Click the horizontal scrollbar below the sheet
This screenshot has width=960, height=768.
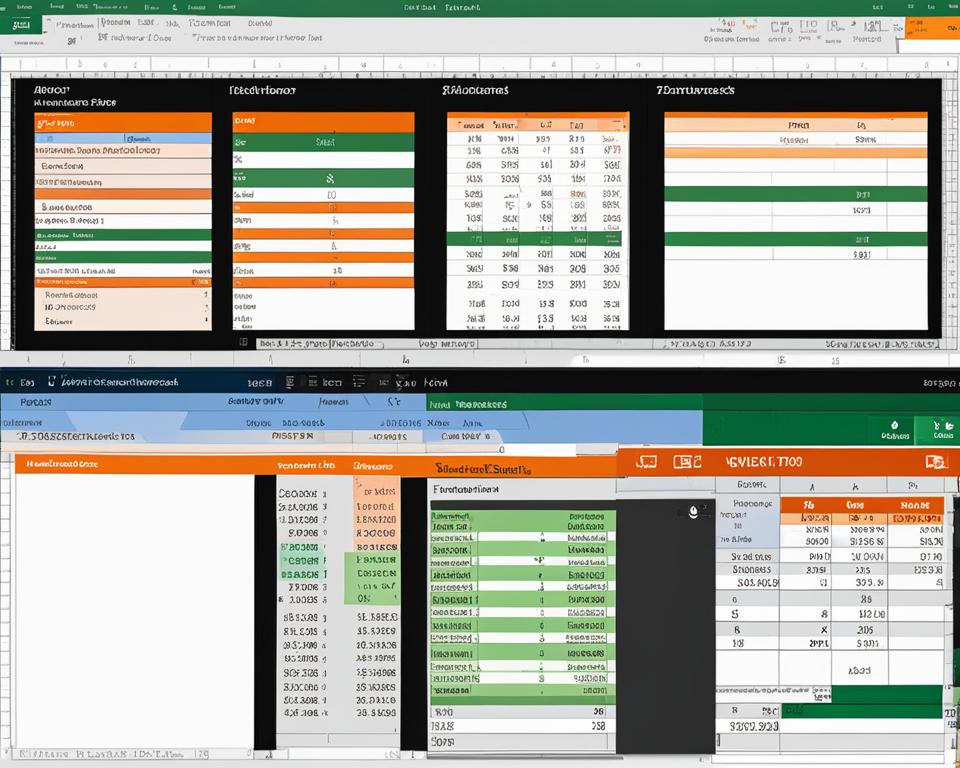[480, 358]
